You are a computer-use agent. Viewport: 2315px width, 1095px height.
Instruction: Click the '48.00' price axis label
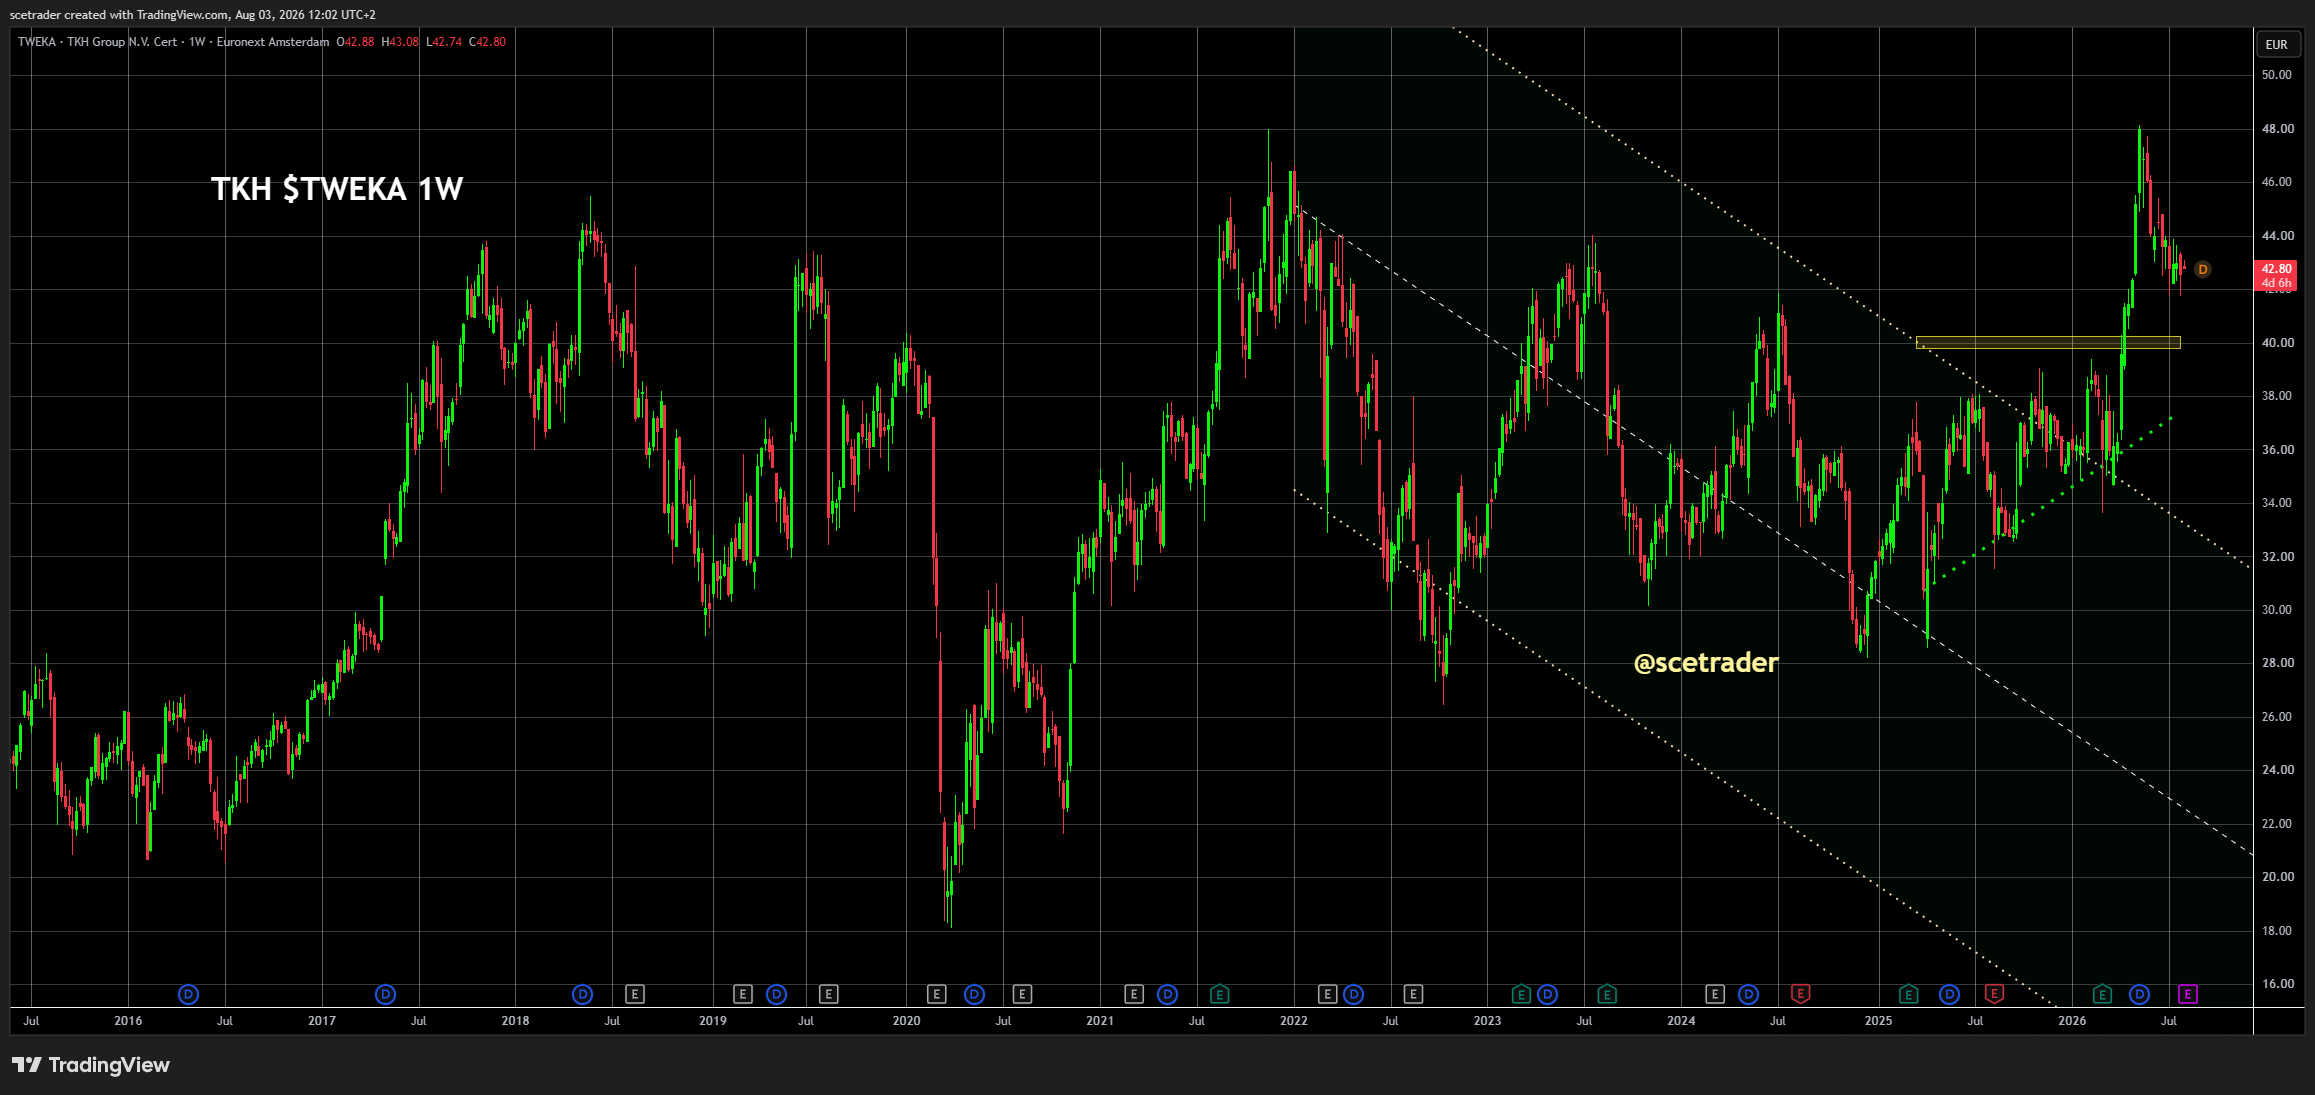(2277, 129)
